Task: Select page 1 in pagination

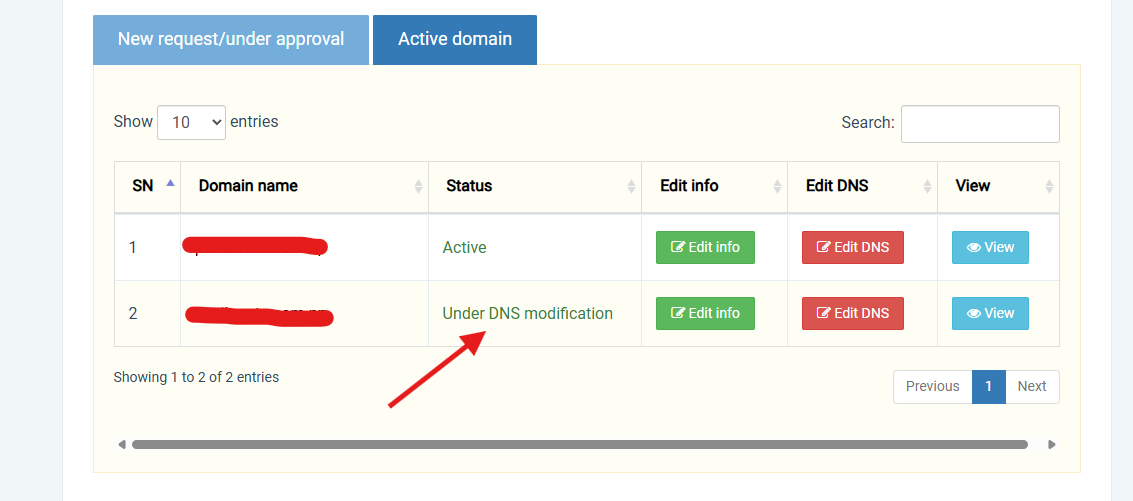Action: pos(988,387)
